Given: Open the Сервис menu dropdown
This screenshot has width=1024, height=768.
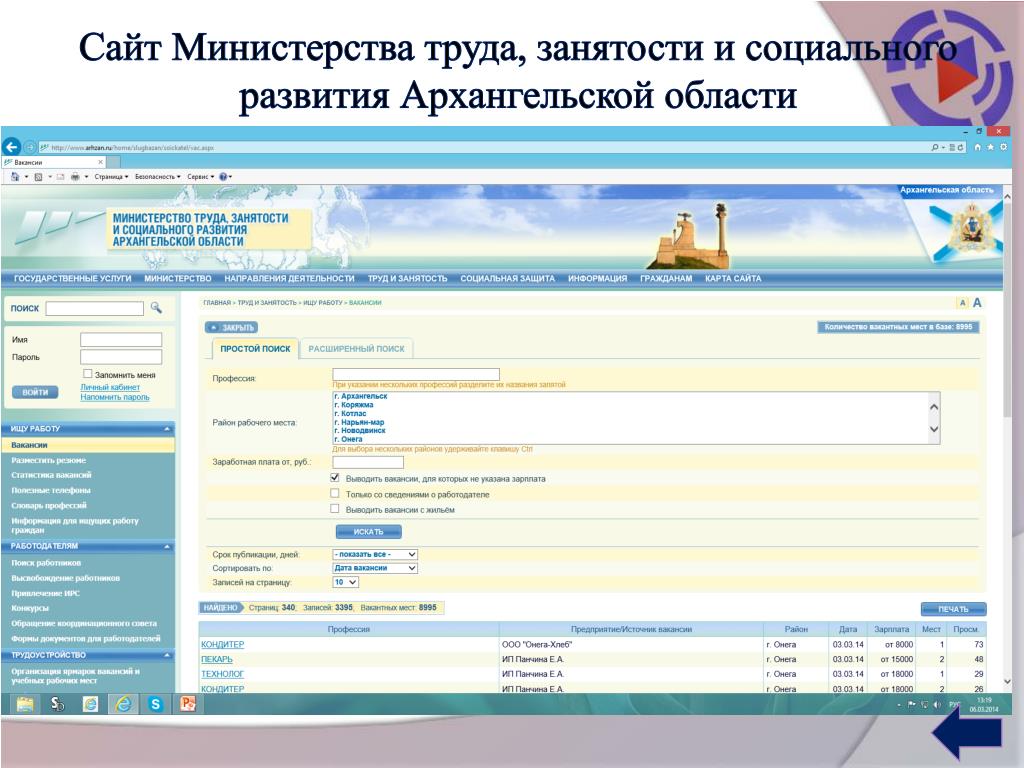Looking at the screenshot, I should (x=200, y=176).
